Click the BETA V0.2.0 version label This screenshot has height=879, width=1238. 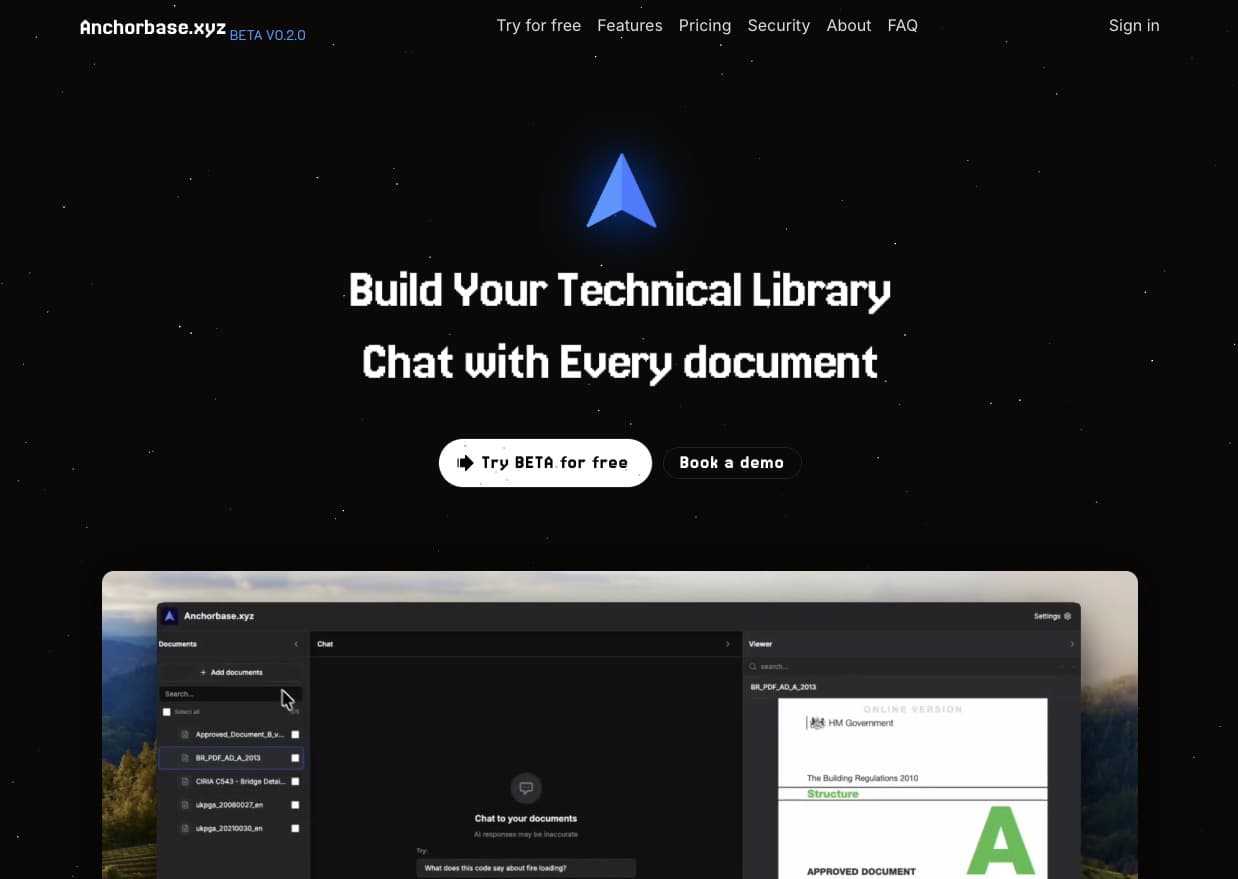tap(267, 35)
